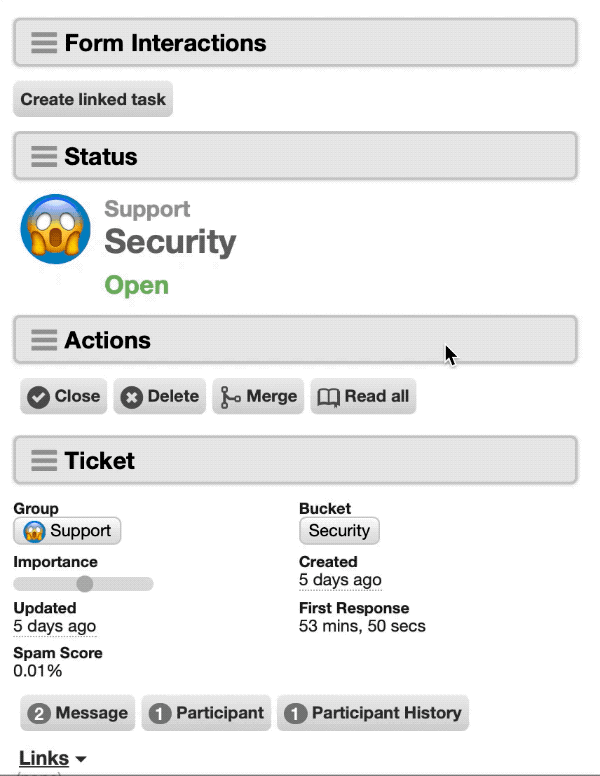The height and width of the screenshot is (776, 600).
Task: Click the Support group button
Action: click(x=67, y=531)
